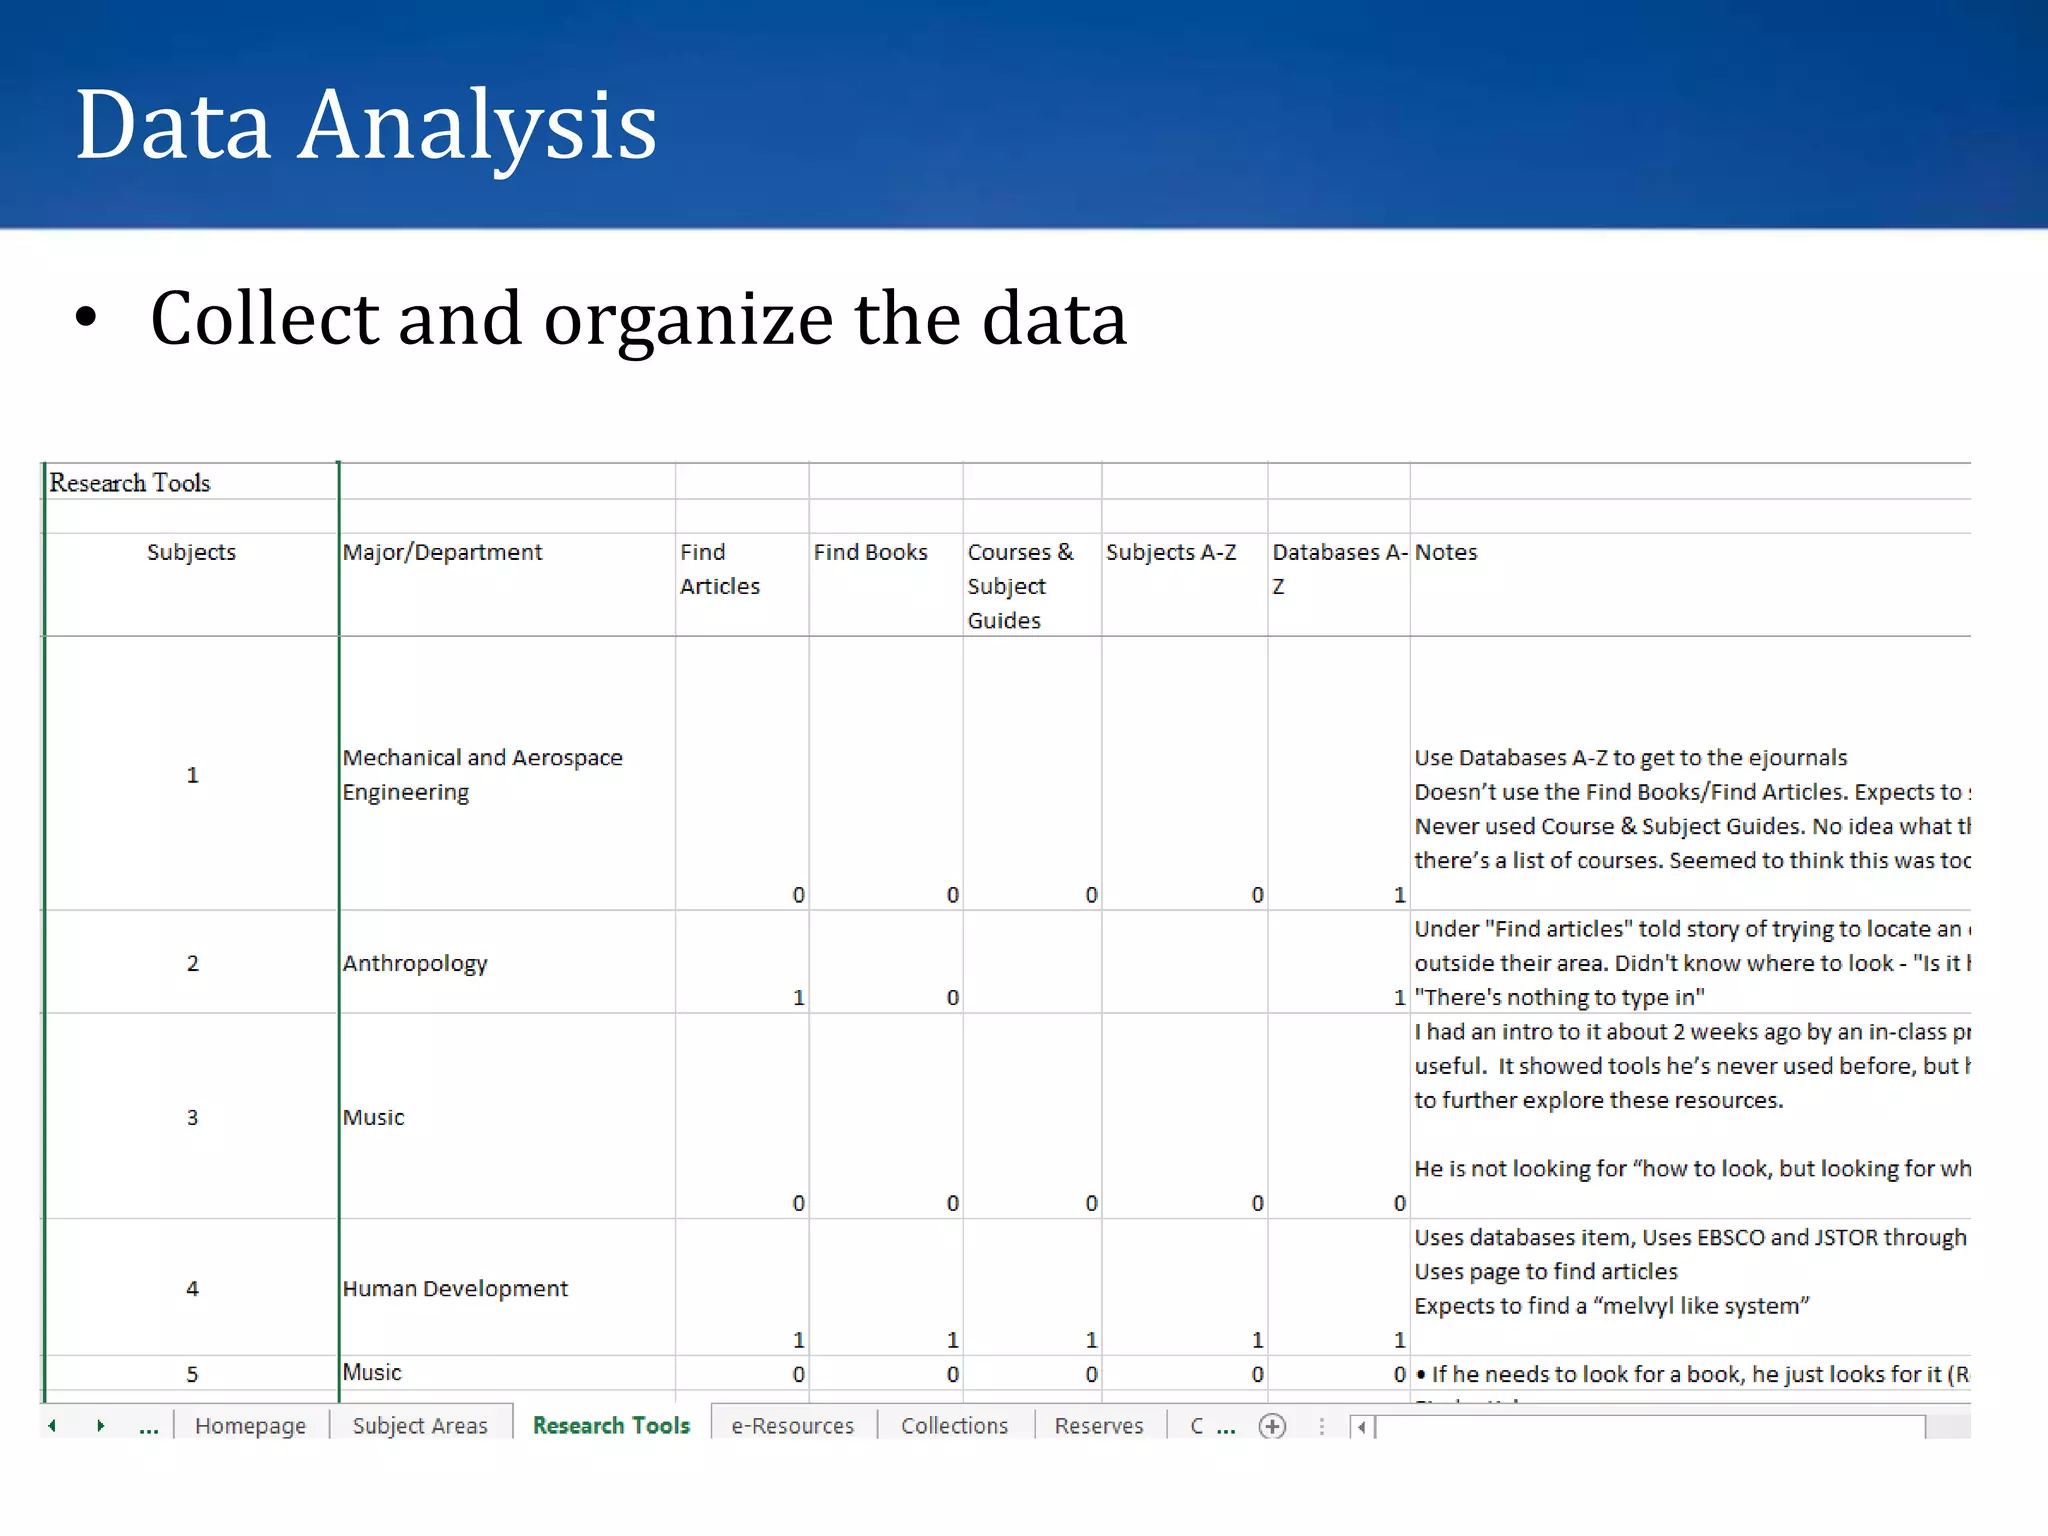The image size is (2048, 1536).
Task: Select Find Articles value for Anthropology row
Action: click(x=742, y=962)
